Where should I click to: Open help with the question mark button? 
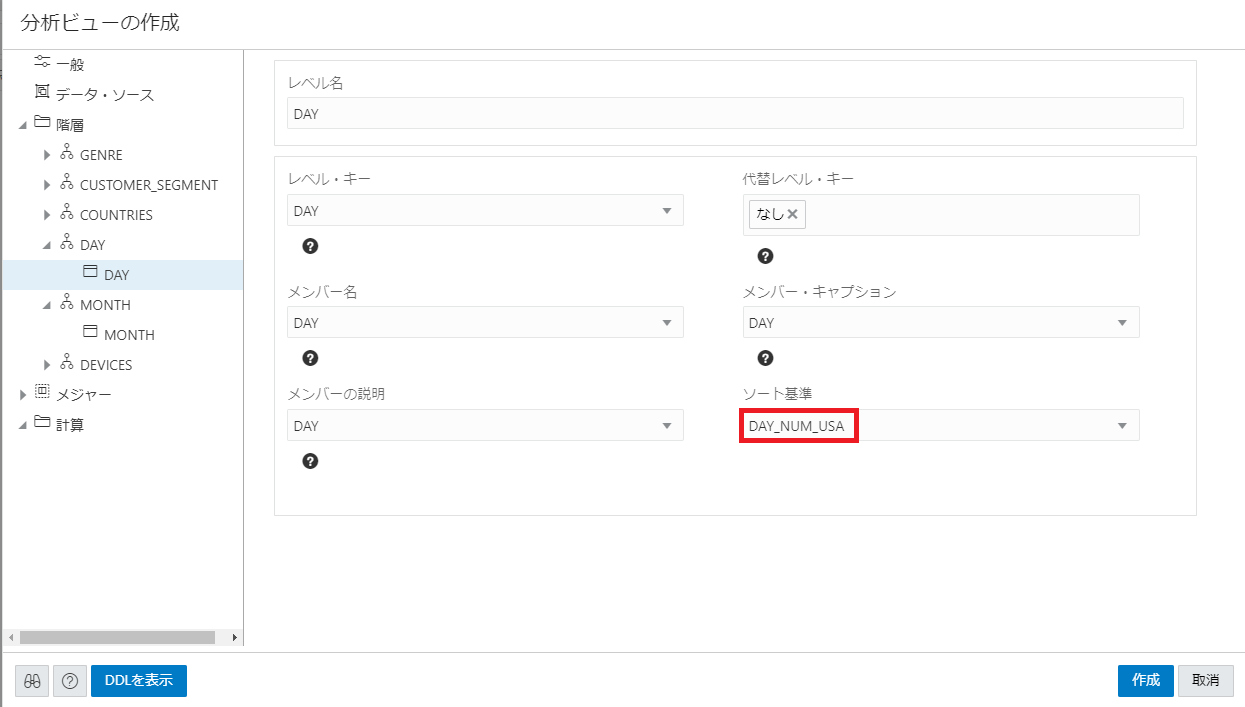point(69,681)
